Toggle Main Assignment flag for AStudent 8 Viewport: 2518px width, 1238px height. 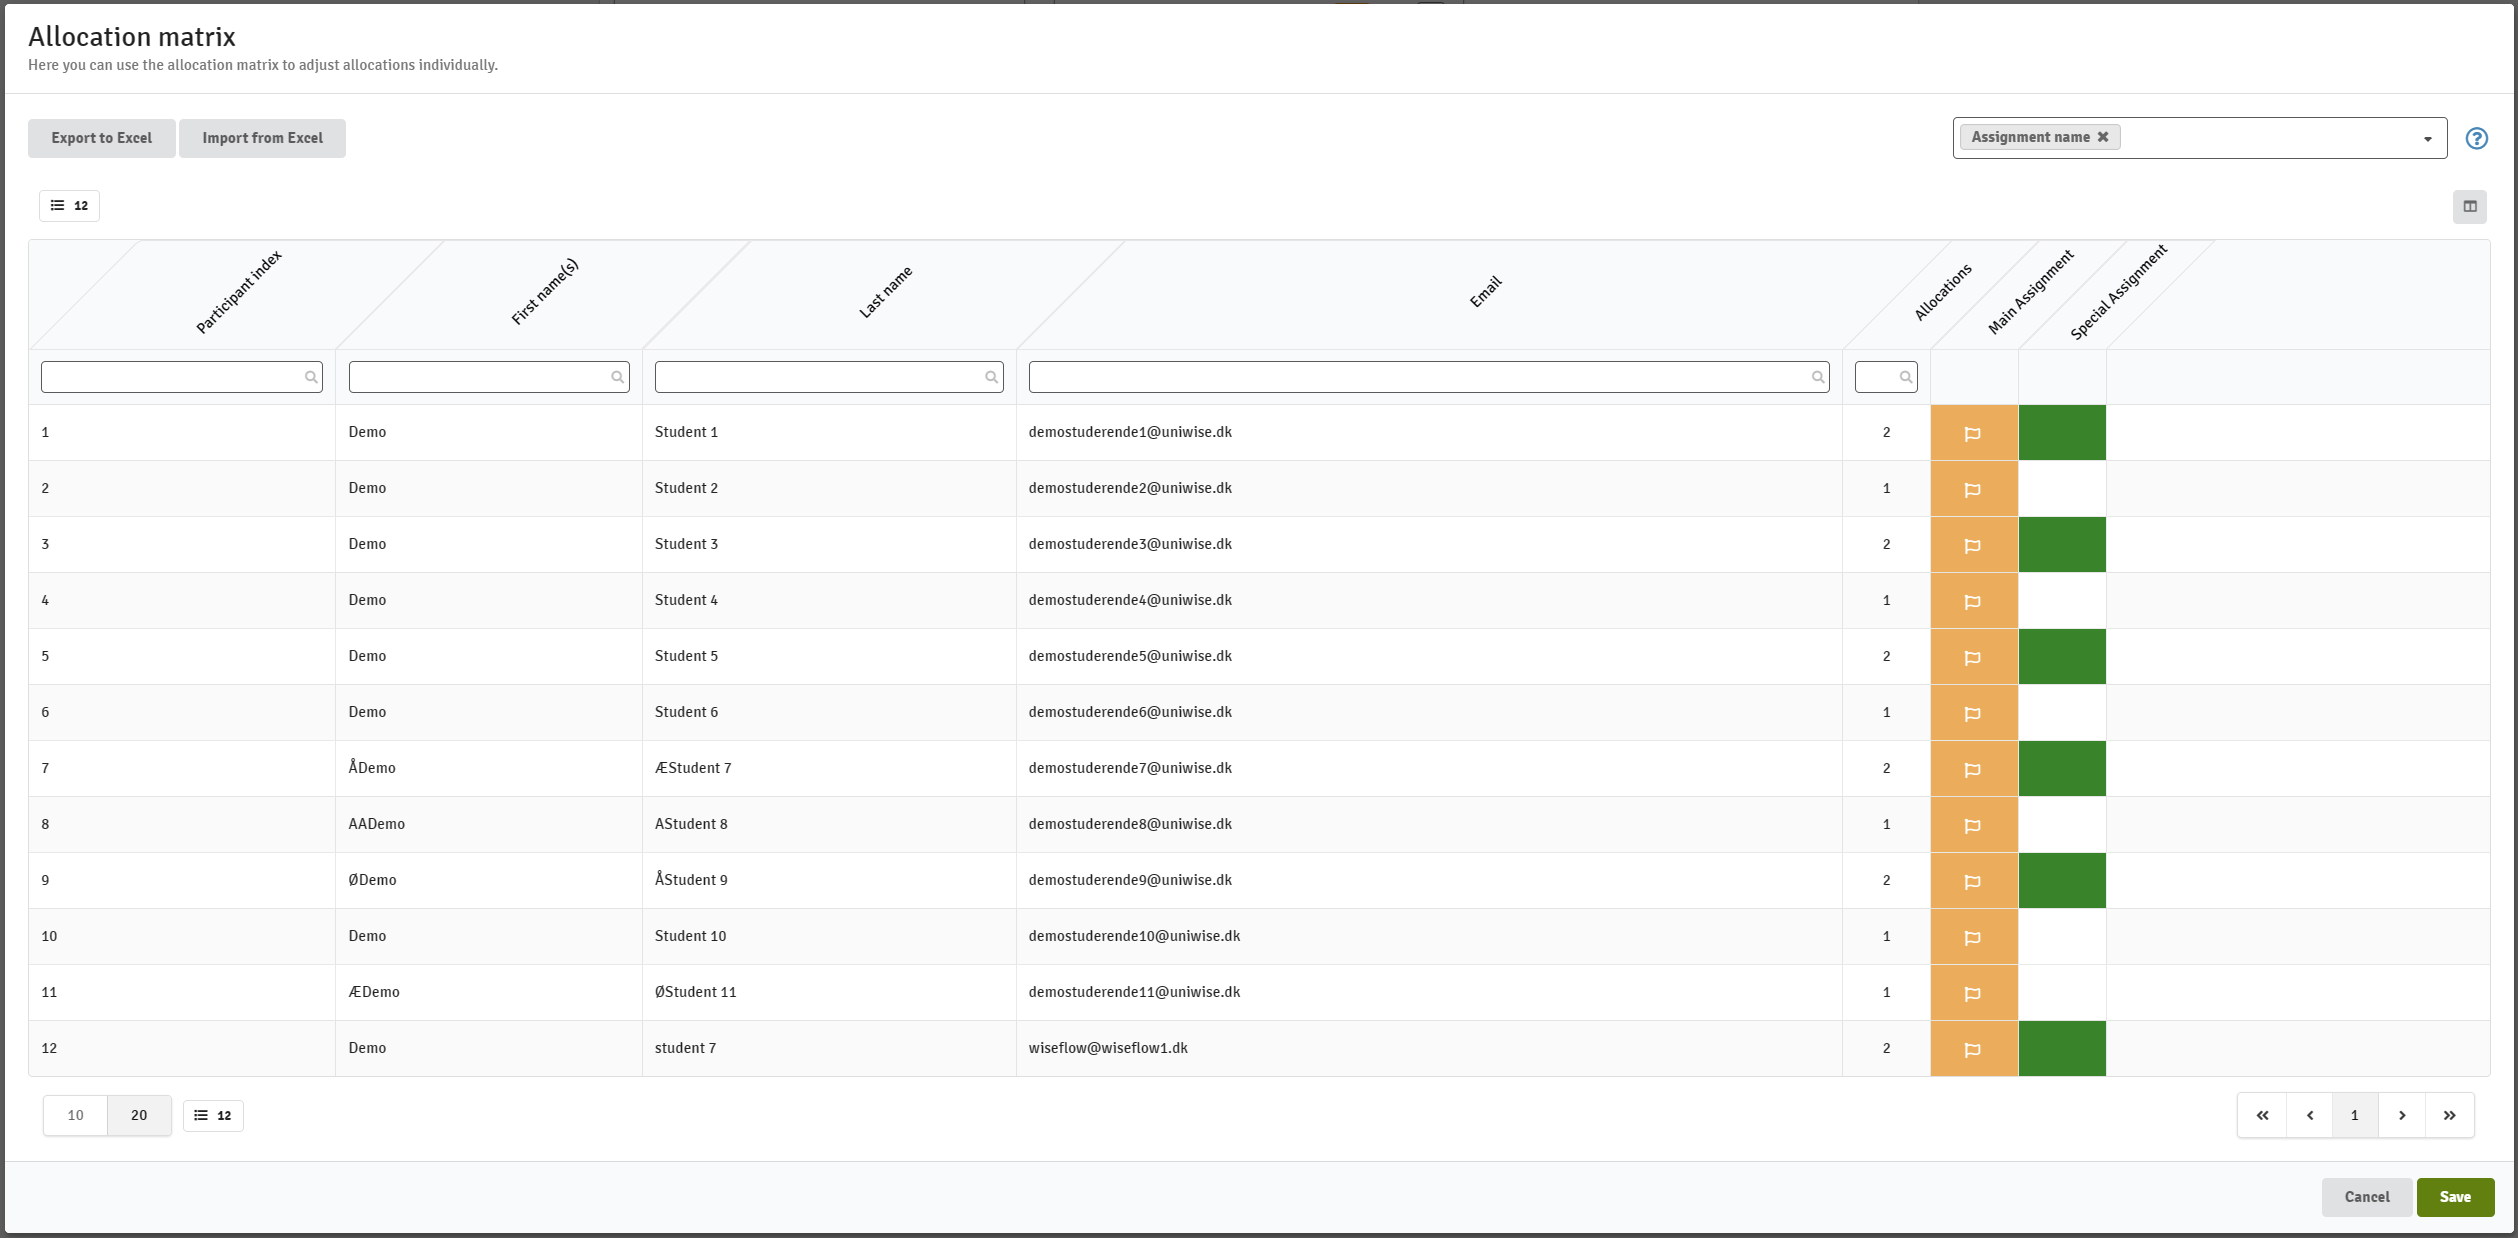click(1974, 825)
